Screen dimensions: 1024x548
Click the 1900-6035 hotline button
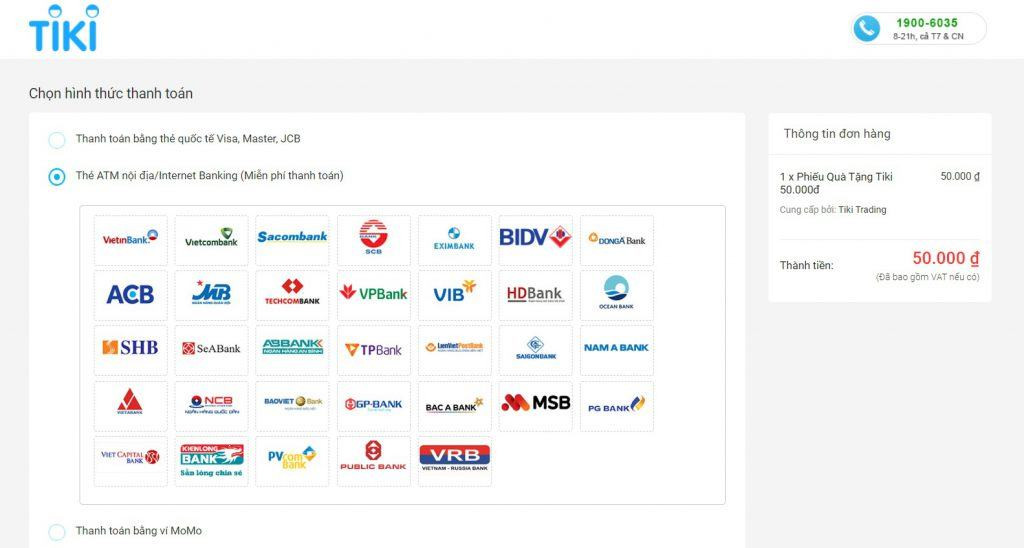pos(918,28)
